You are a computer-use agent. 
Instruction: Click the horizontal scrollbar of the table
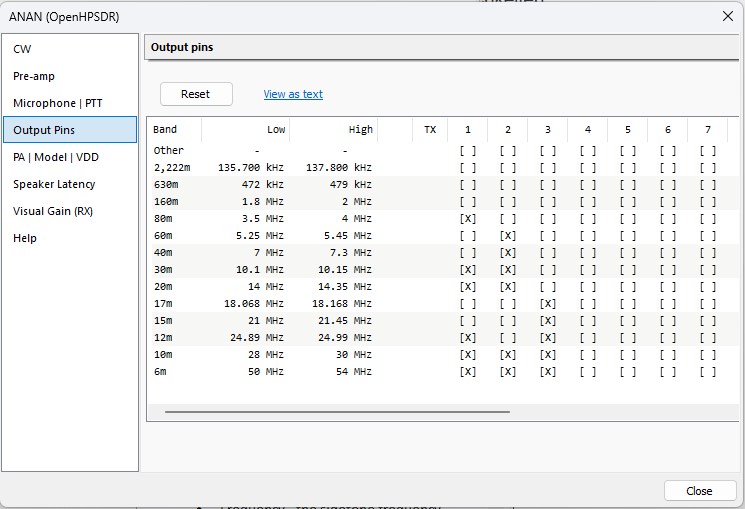click(337, 412)
